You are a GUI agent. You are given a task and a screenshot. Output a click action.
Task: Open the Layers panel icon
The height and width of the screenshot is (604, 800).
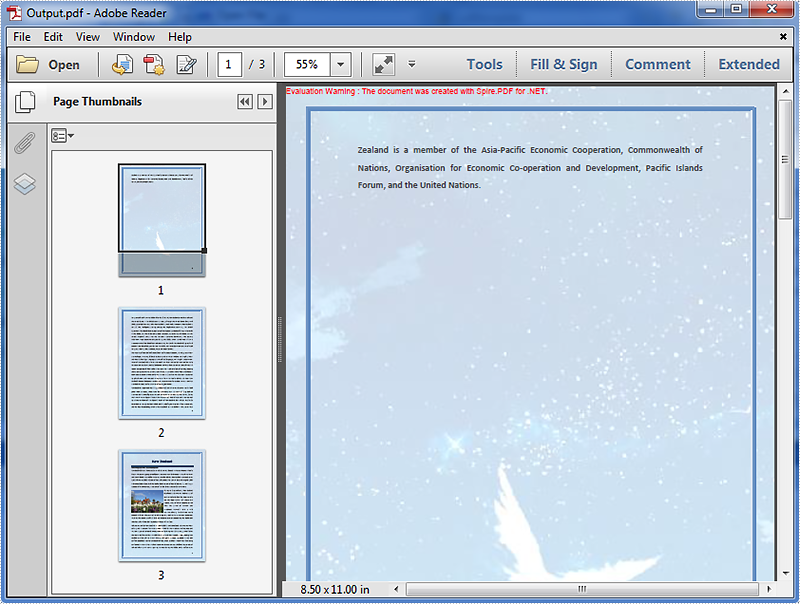(25, 184)
